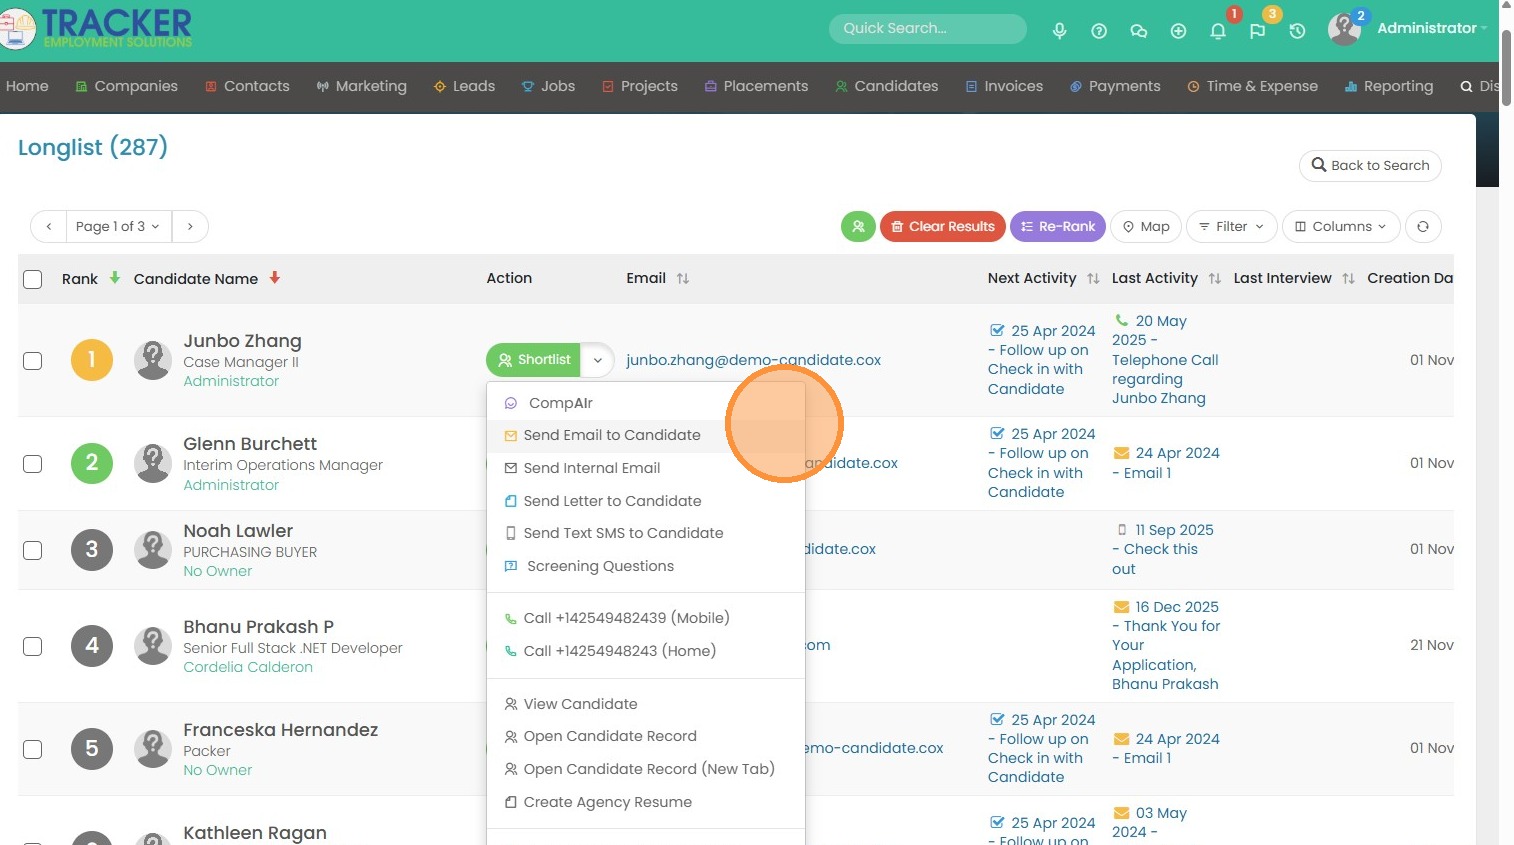1514x845 pixels.
Task: Check the box for Franceska Hernandez
Action: pos(33,750)
